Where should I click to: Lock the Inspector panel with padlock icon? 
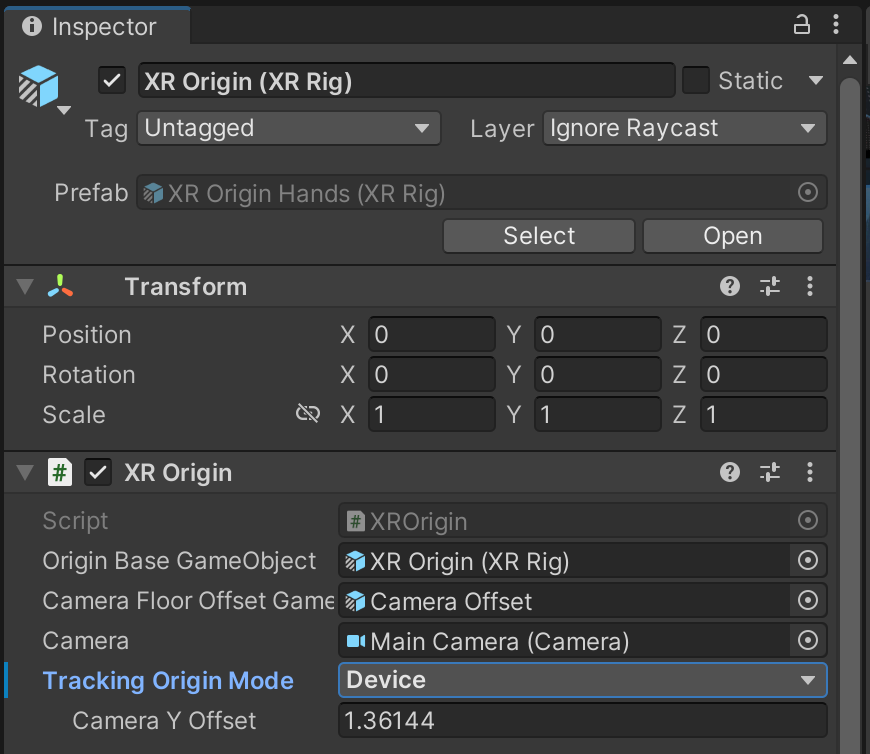click(x=802, y=26)
